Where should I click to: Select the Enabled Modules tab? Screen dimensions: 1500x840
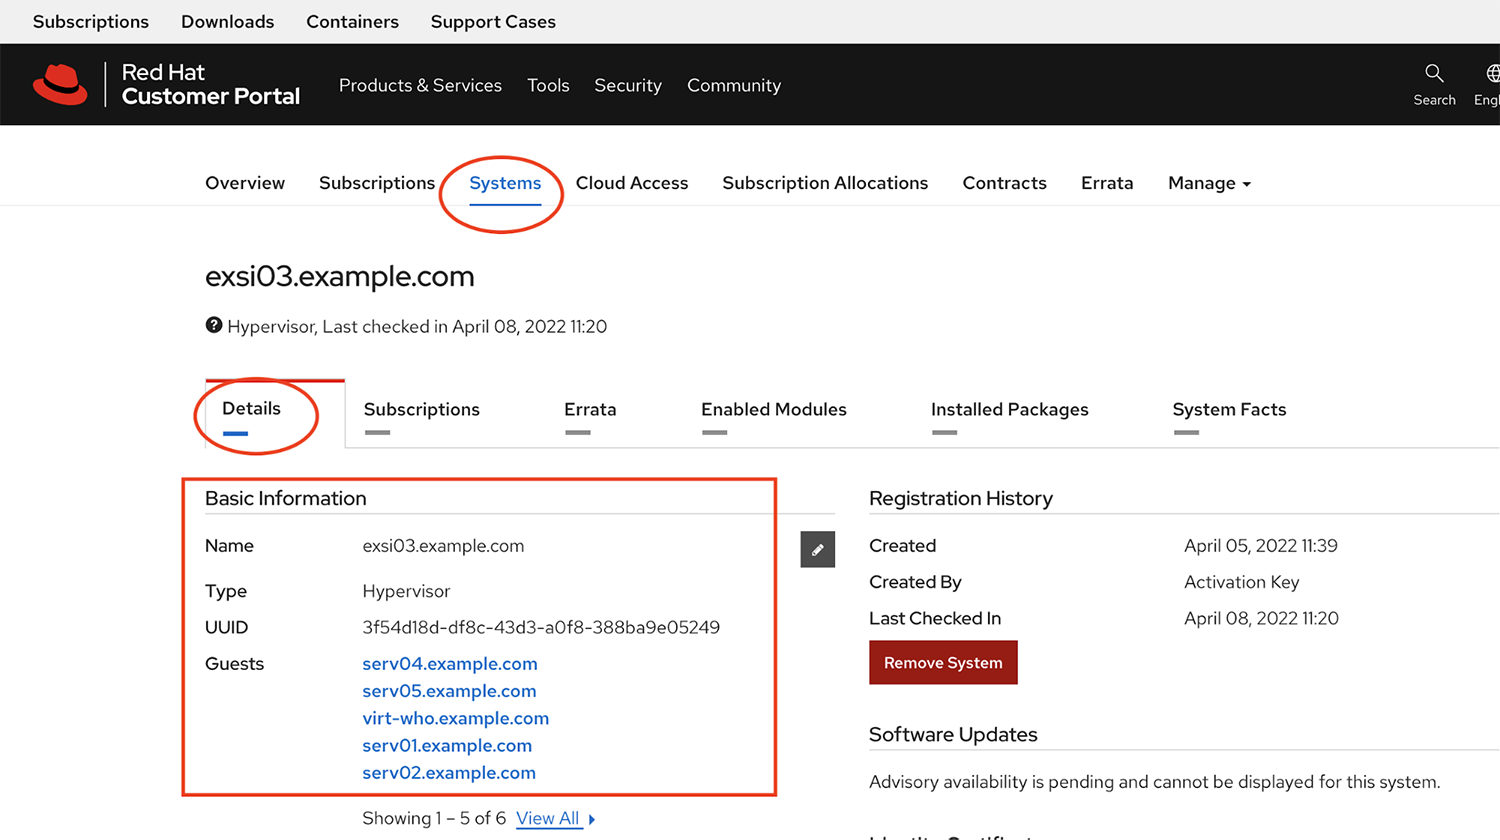[x=773, y=409]
